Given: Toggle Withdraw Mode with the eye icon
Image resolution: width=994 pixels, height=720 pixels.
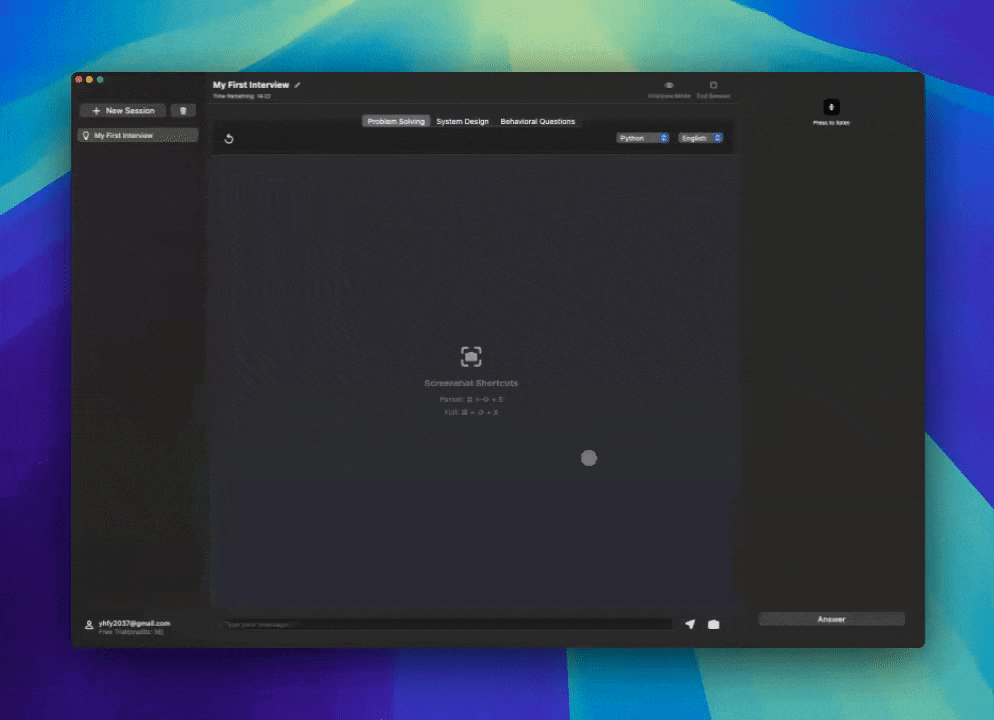Looking at the screenshot, I should (668, 86).
